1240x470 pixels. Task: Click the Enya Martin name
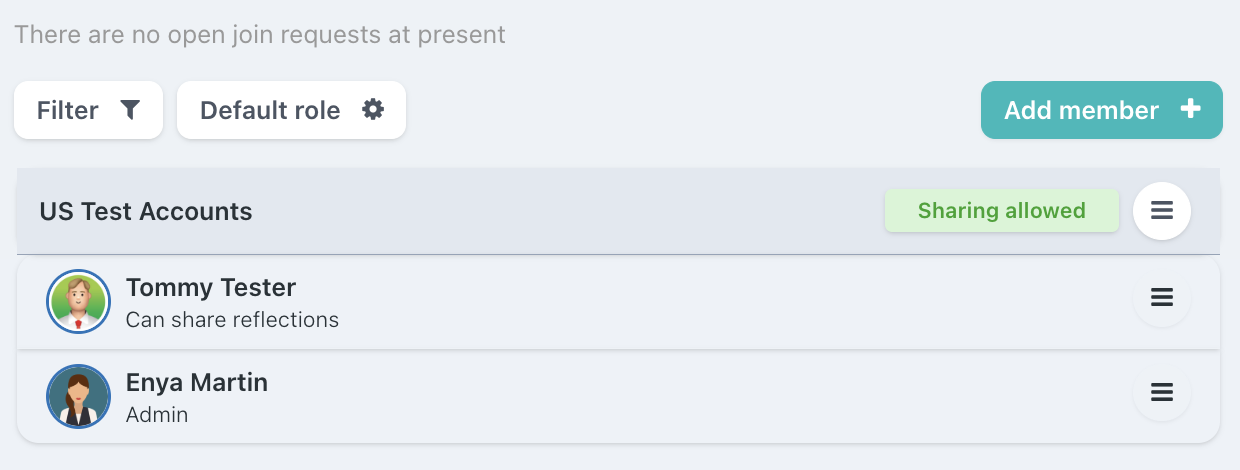point(197,382)
